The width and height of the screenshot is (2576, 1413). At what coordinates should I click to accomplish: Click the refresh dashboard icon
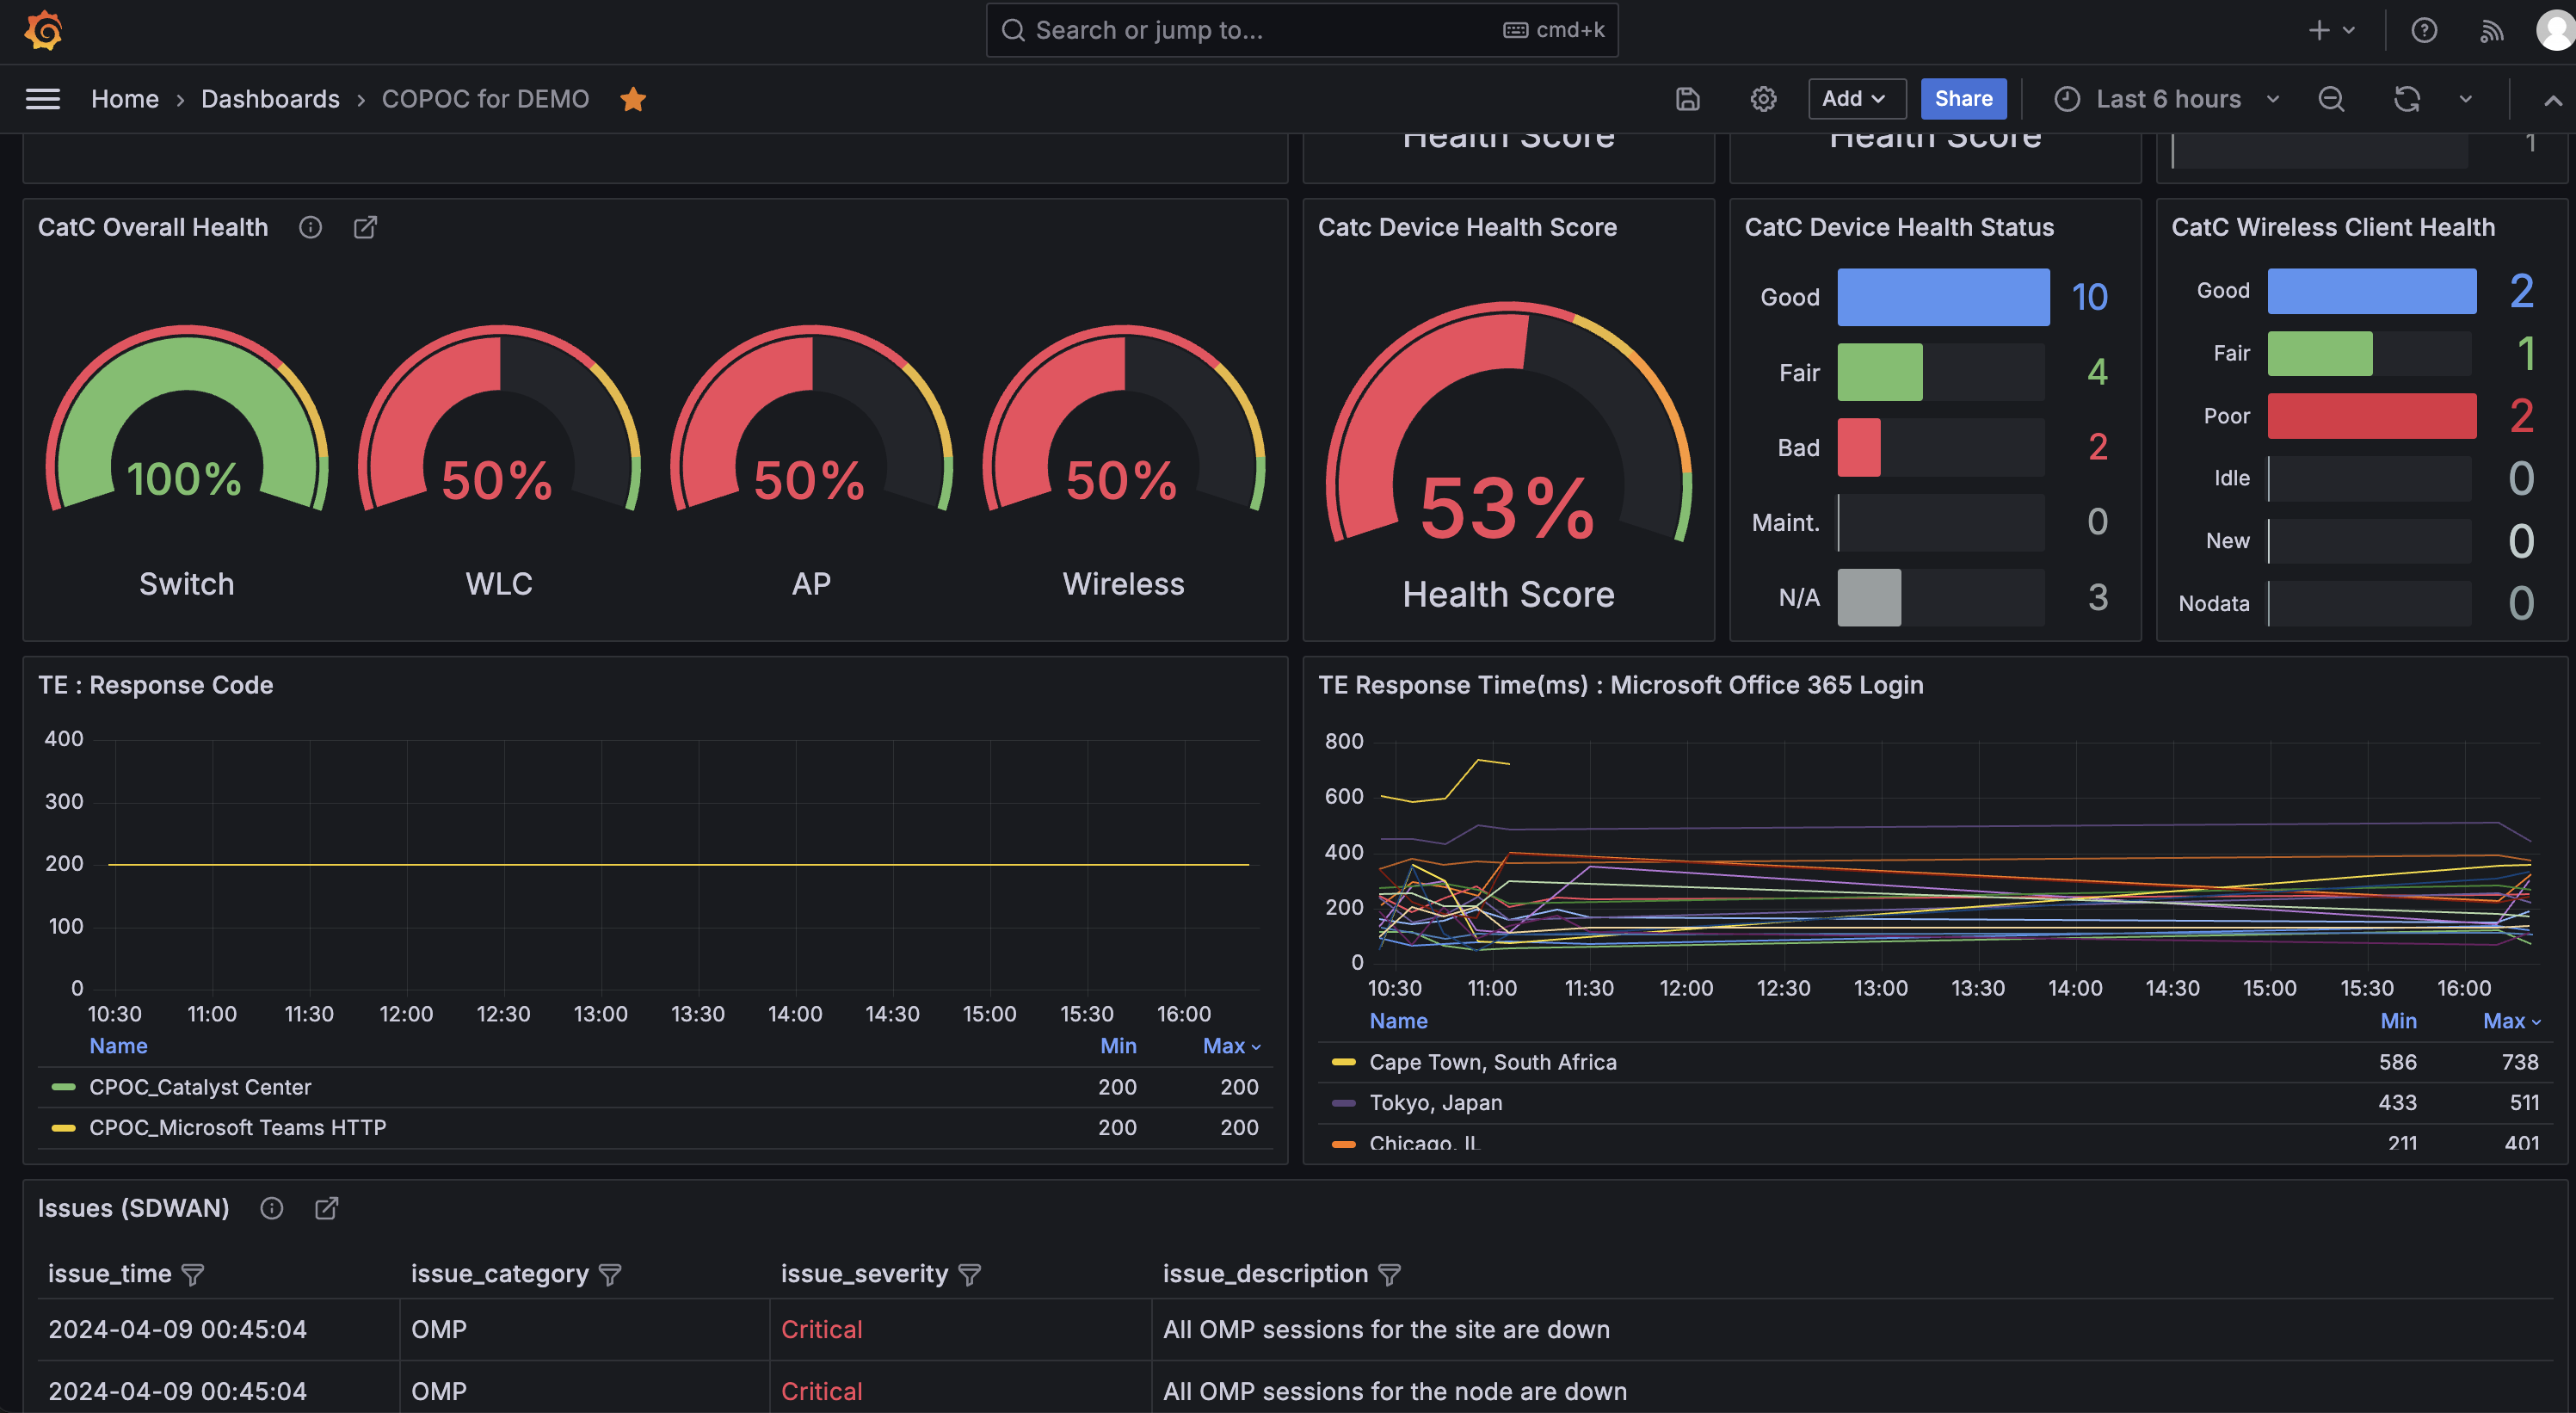pyautogui.click(x=2407, y=99)
